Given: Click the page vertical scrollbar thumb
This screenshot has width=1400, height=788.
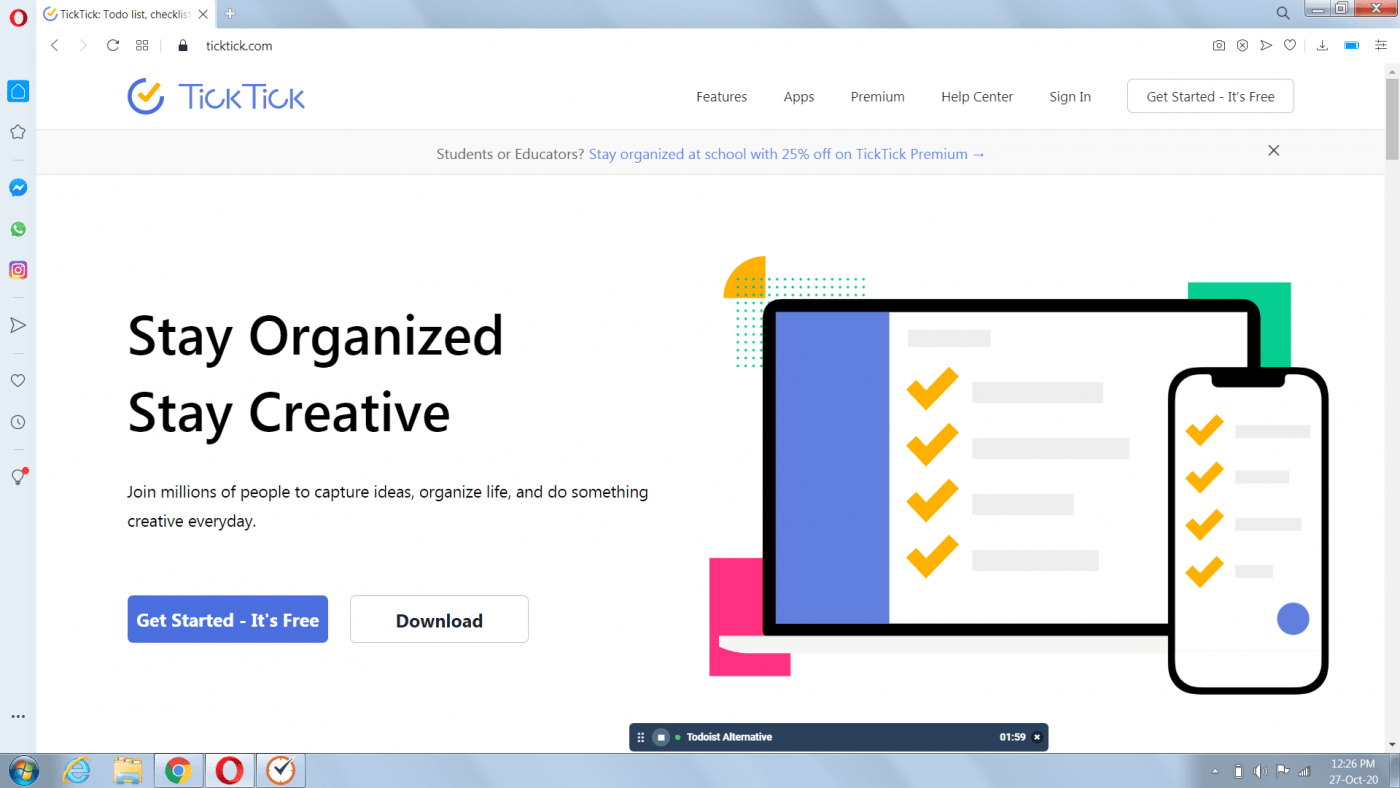Looking at the screenshot, I should coord(1391,118).
